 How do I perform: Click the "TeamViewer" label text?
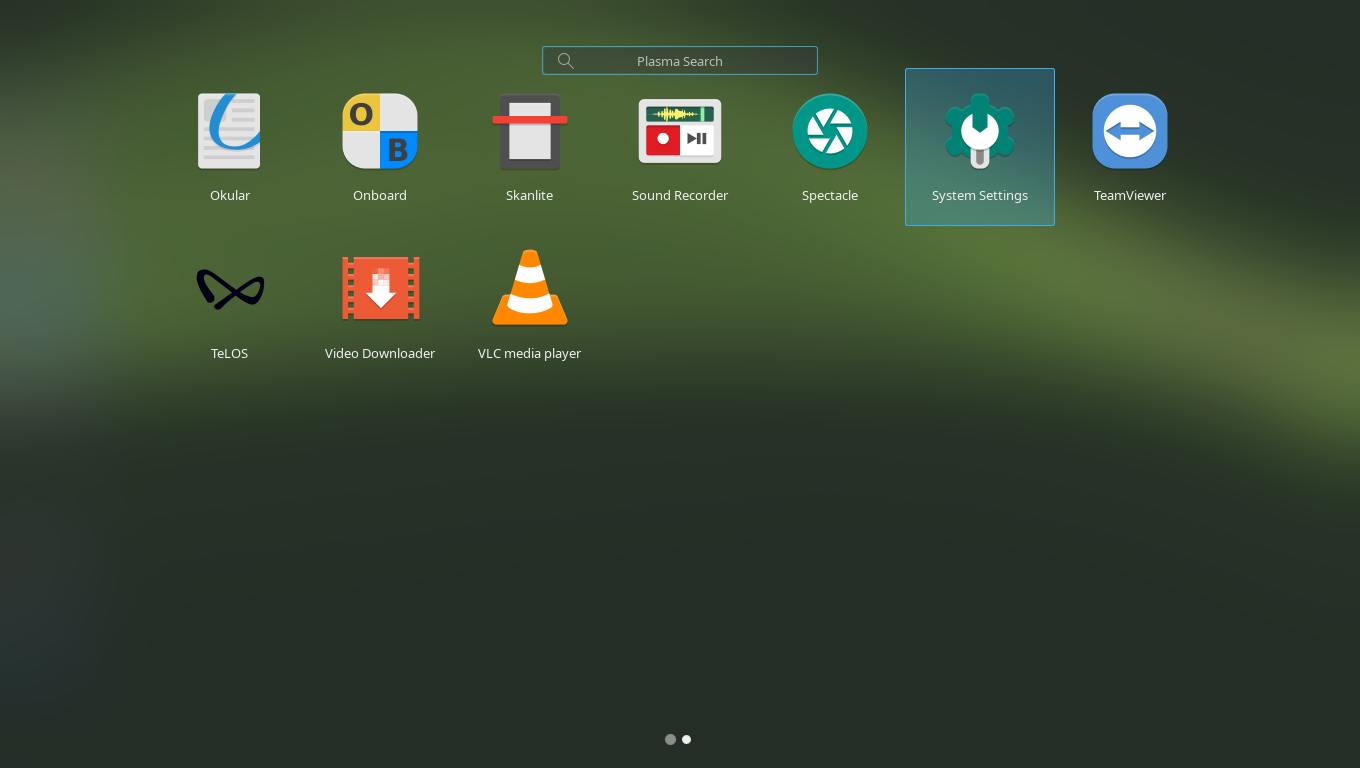pos(1130,196)
